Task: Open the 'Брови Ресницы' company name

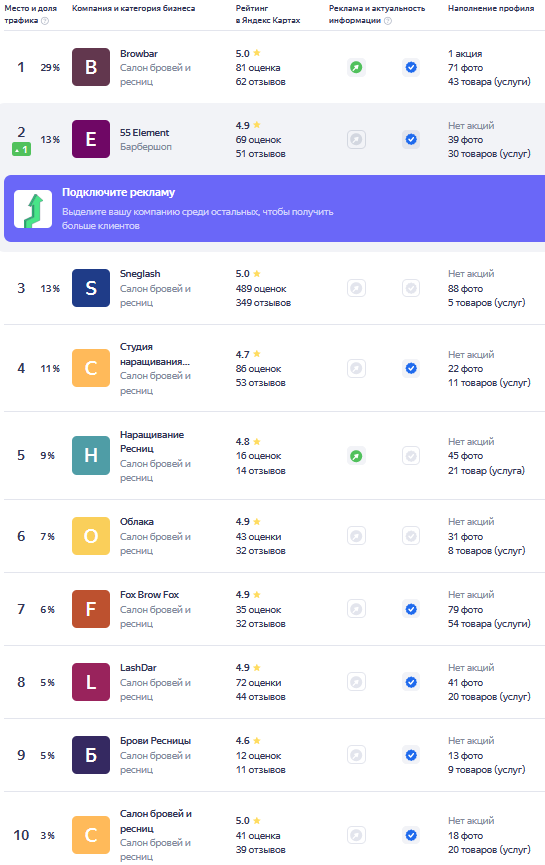Action: coord(156,740)
